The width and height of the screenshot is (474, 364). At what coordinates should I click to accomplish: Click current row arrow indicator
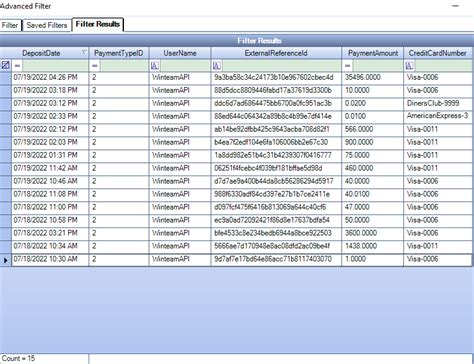pyautogui.click(x=6, y=260)
